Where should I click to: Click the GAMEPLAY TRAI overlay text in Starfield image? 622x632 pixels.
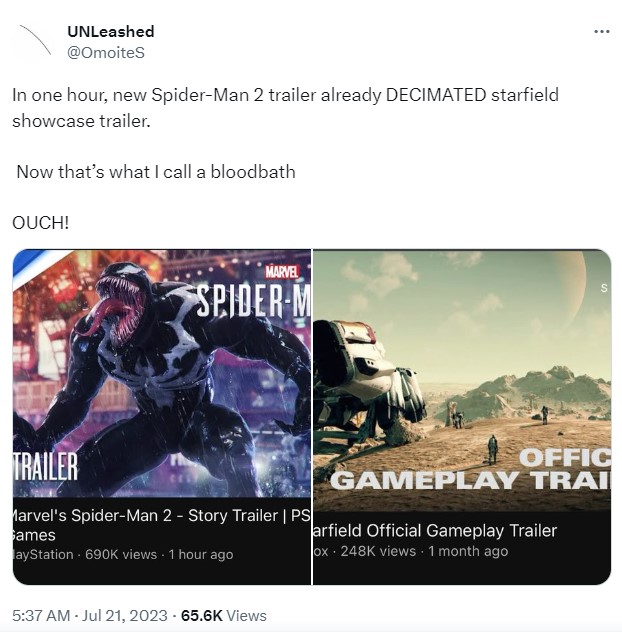pyautogui.click(x=470, y=480)
